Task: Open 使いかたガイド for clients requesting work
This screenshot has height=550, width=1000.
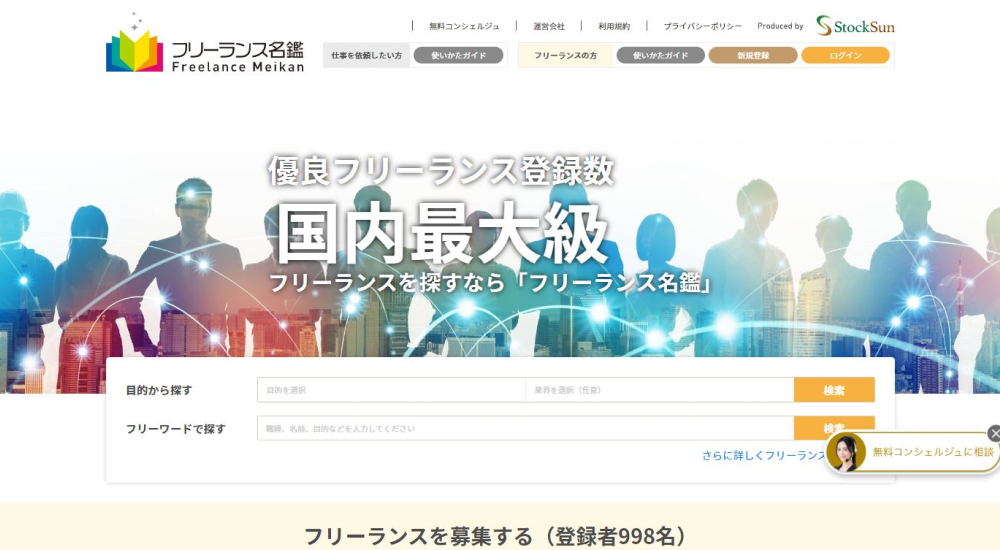Action: pos(459,56)
